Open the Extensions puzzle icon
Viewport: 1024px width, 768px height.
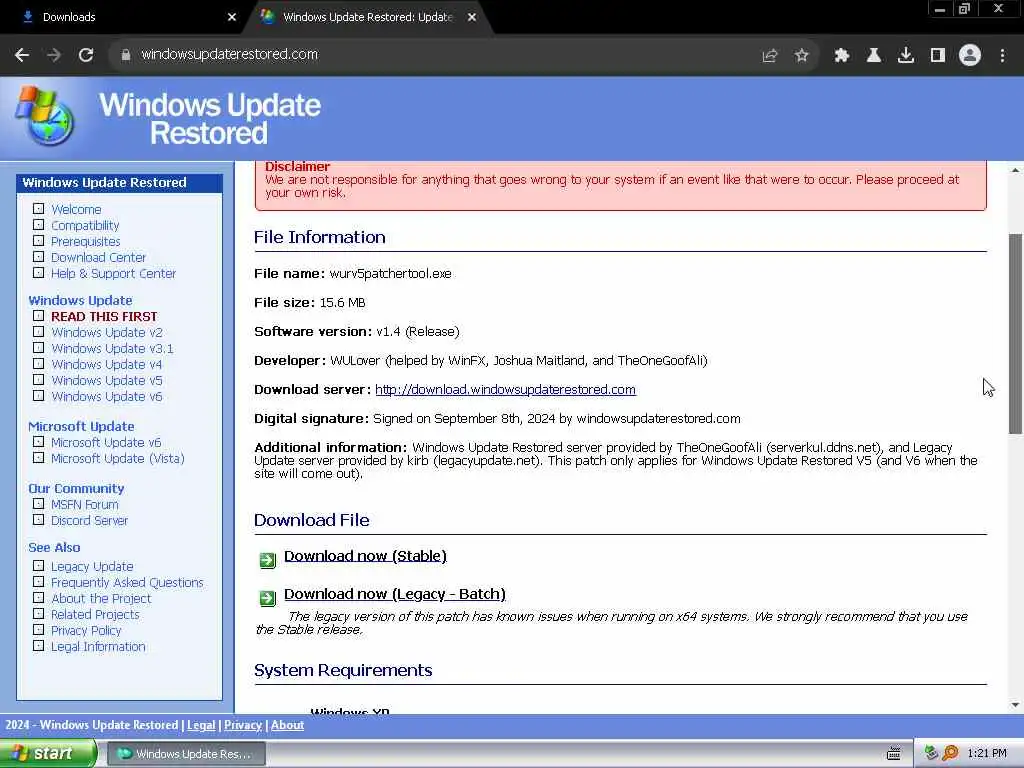coord(842,56)
